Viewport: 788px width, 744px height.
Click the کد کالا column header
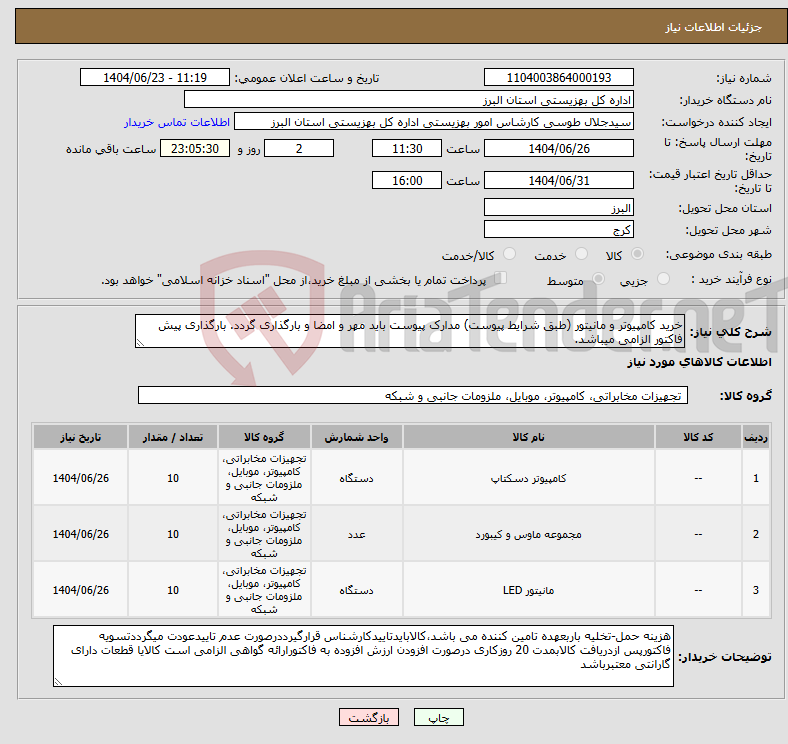pyautogui.click(x=698, y=437)
